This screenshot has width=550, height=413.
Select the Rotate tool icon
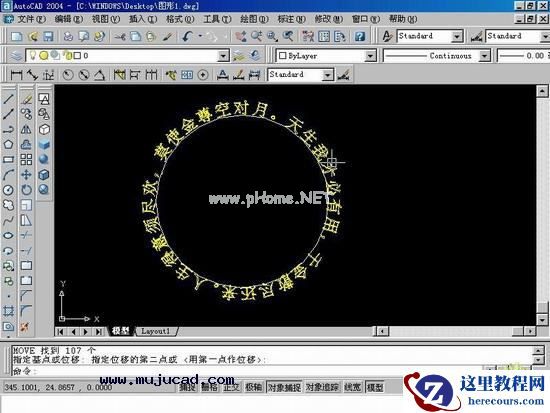[26, 190]
